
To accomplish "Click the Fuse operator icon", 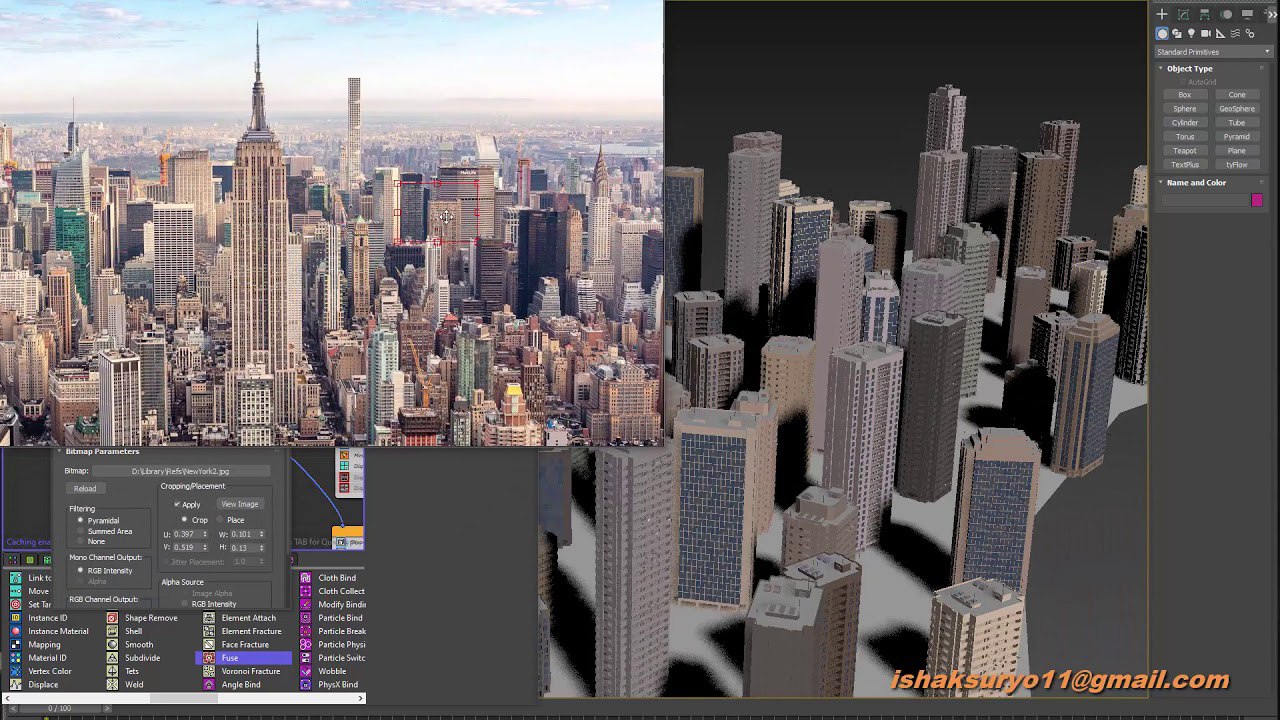I will tap(209, 658).
